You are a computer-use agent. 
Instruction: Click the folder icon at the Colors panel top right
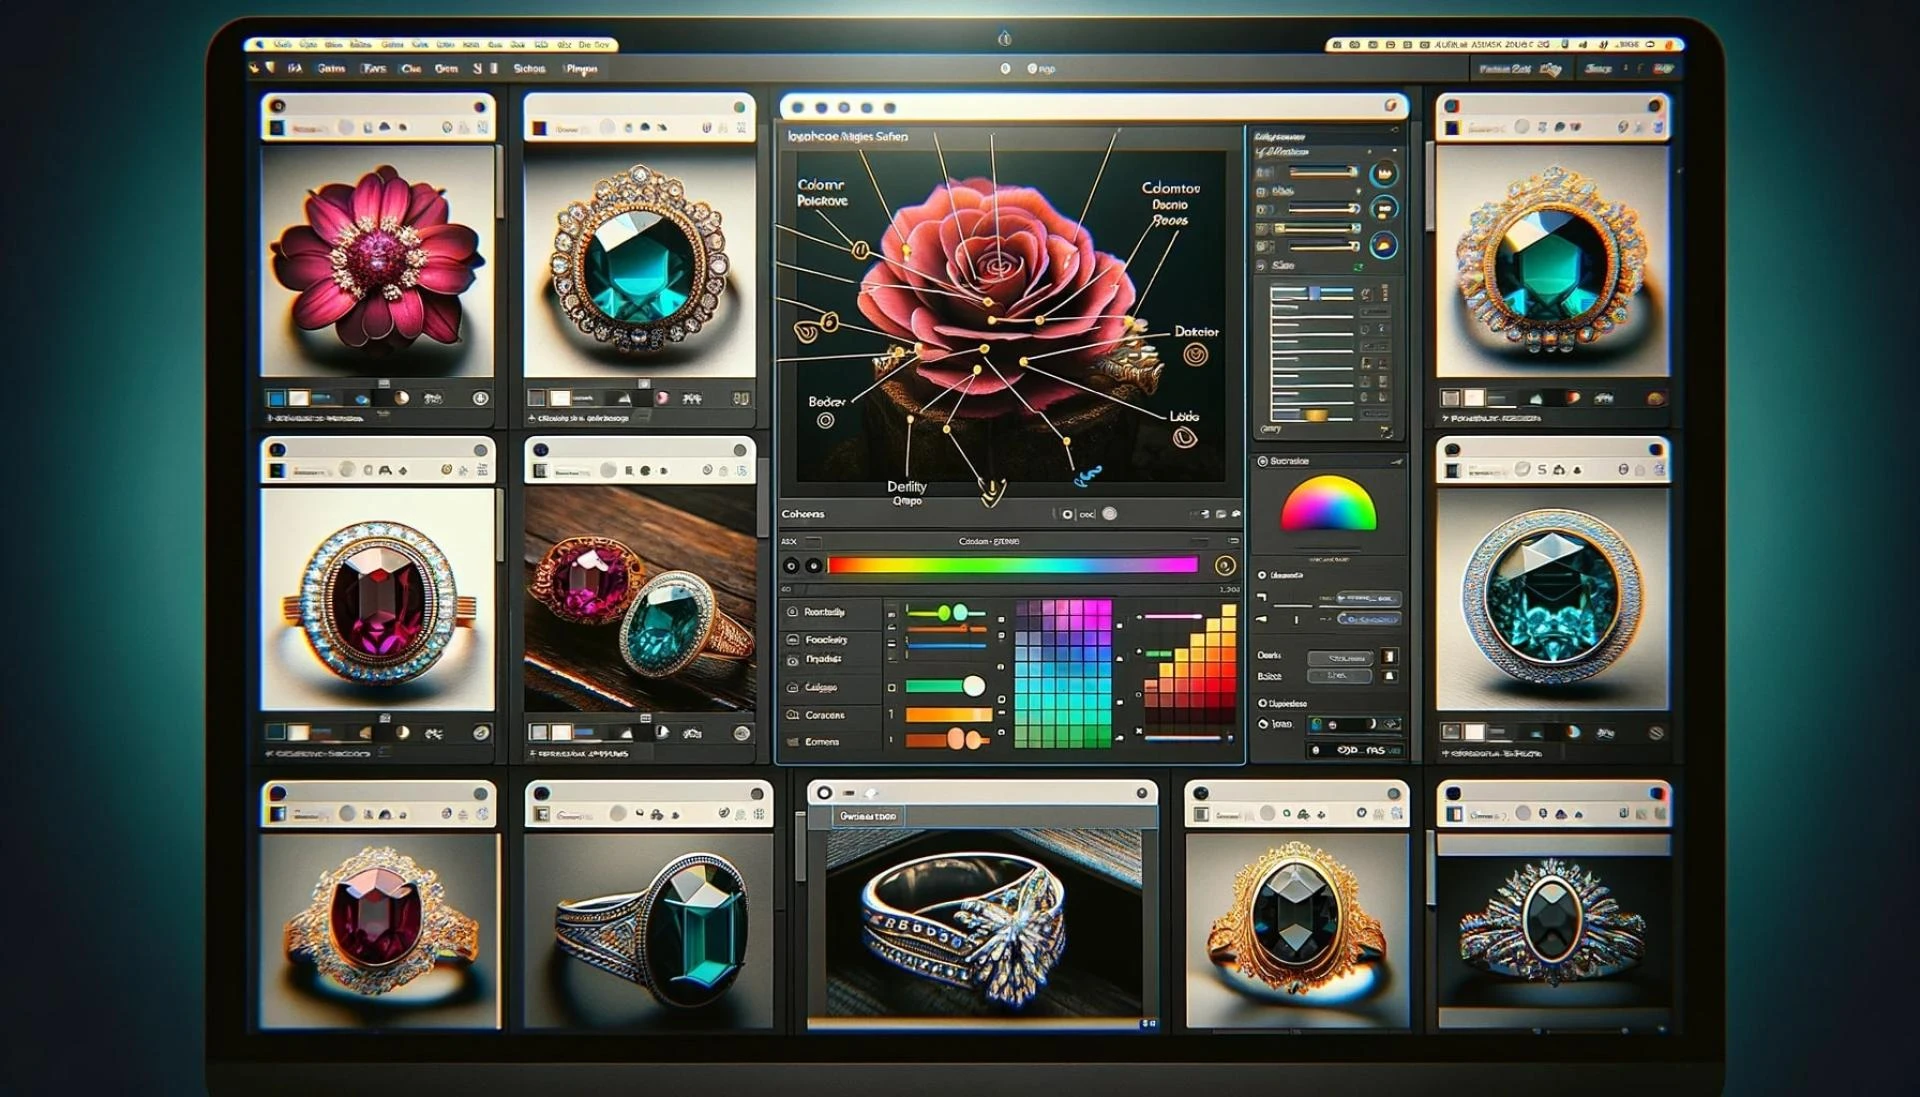pos(1220,515)
